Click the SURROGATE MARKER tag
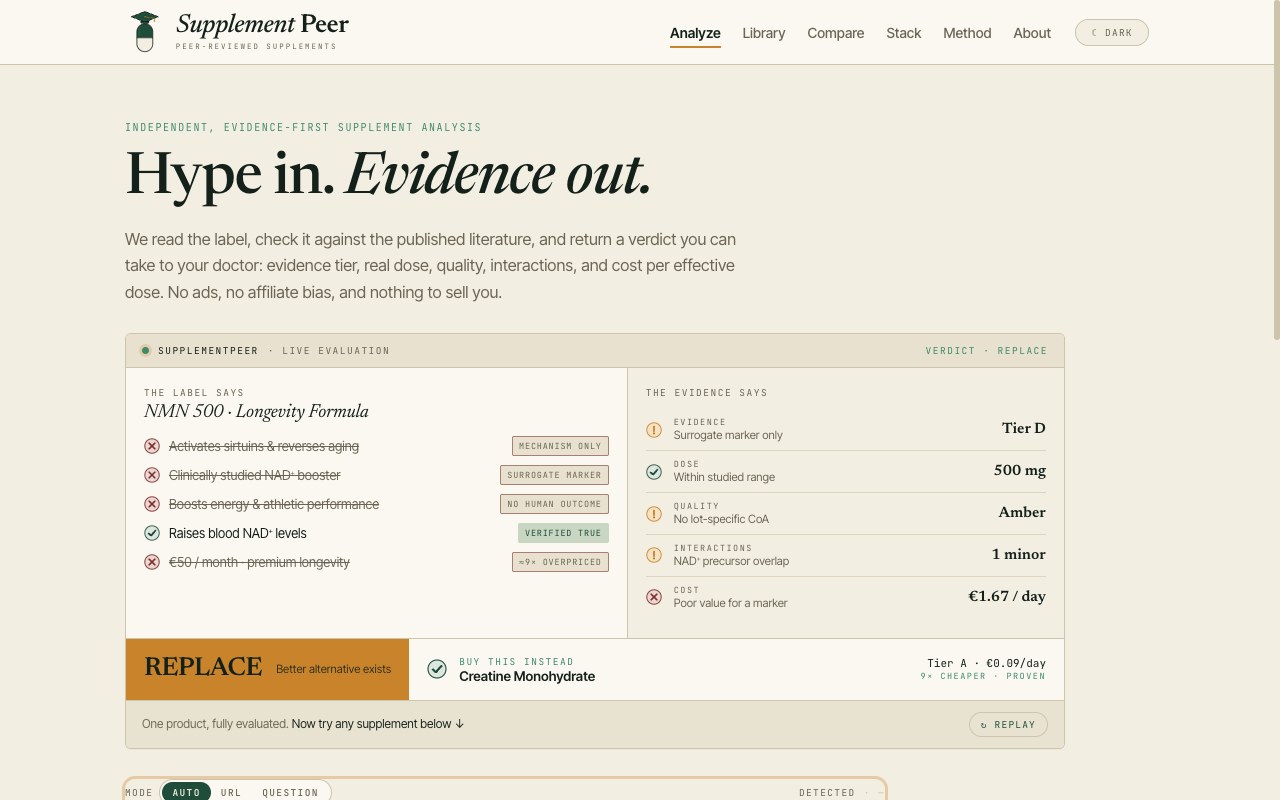 pyautogui.click(x=554, y=475)
